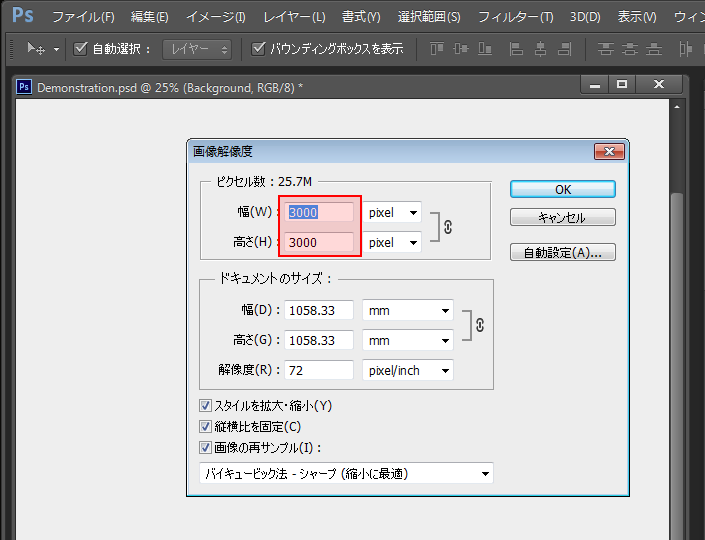Open the ファイル(F) menu

pyautogui.click(x=84, y=17)
